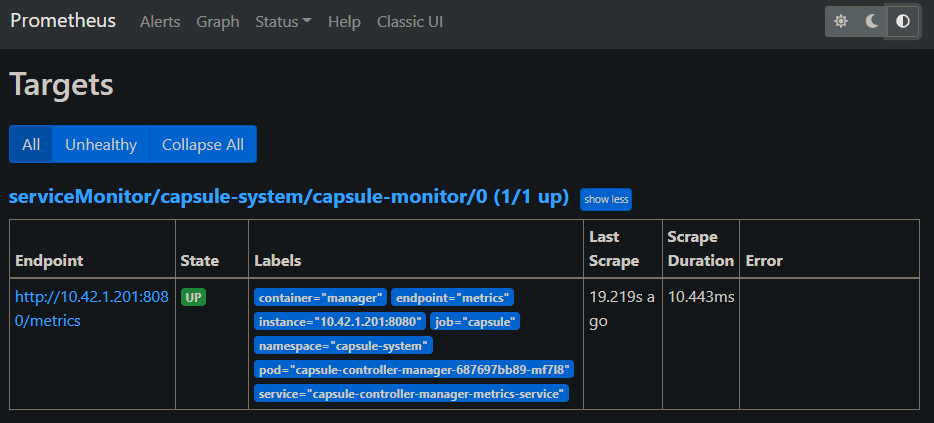The width and height of the screenshot is (934, 423).
Task: Open the Graph page
Action: tap(217, 21)
